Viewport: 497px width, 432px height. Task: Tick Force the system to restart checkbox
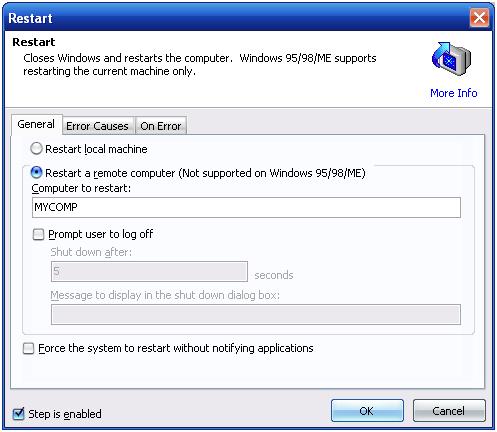pos(28,349)
